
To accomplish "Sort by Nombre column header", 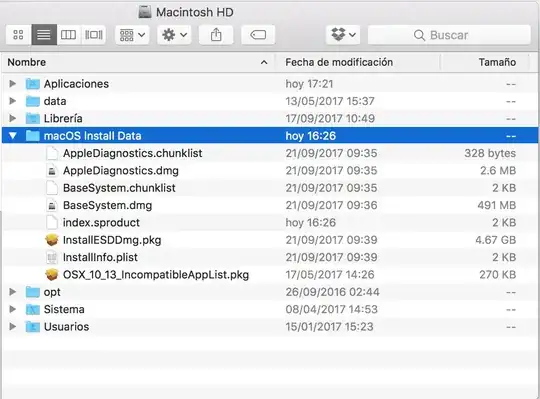I will pos(138,62).
